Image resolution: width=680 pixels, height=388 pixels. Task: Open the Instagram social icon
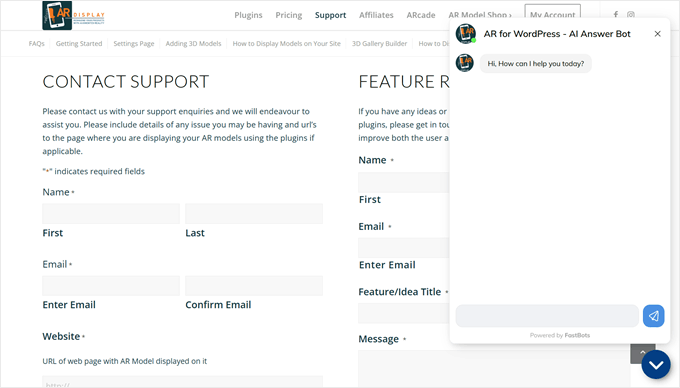(x=631, y=15)
